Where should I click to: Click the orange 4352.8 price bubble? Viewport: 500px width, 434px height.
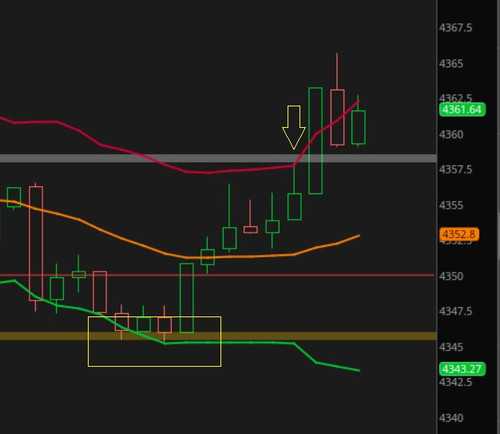point(459,234)
